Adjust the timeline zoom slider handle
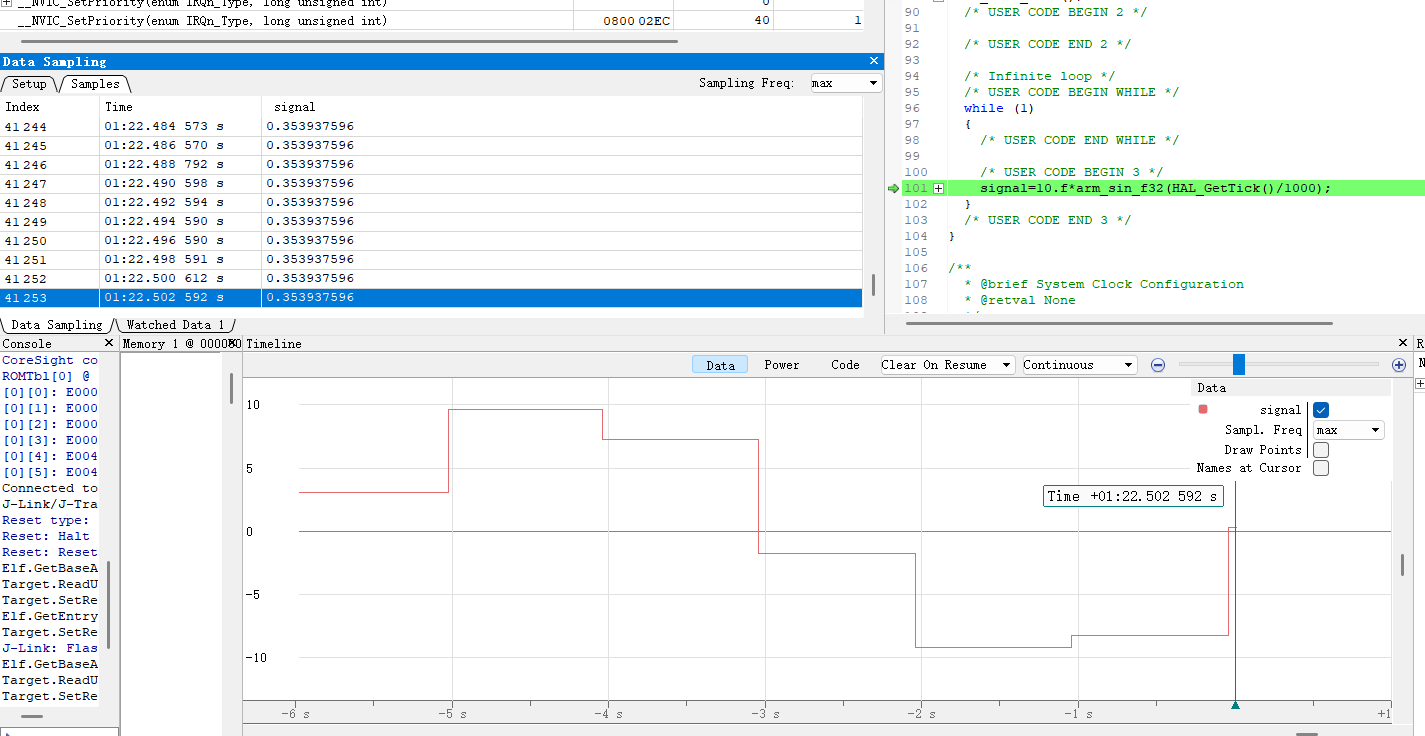 coord(1239,364)
